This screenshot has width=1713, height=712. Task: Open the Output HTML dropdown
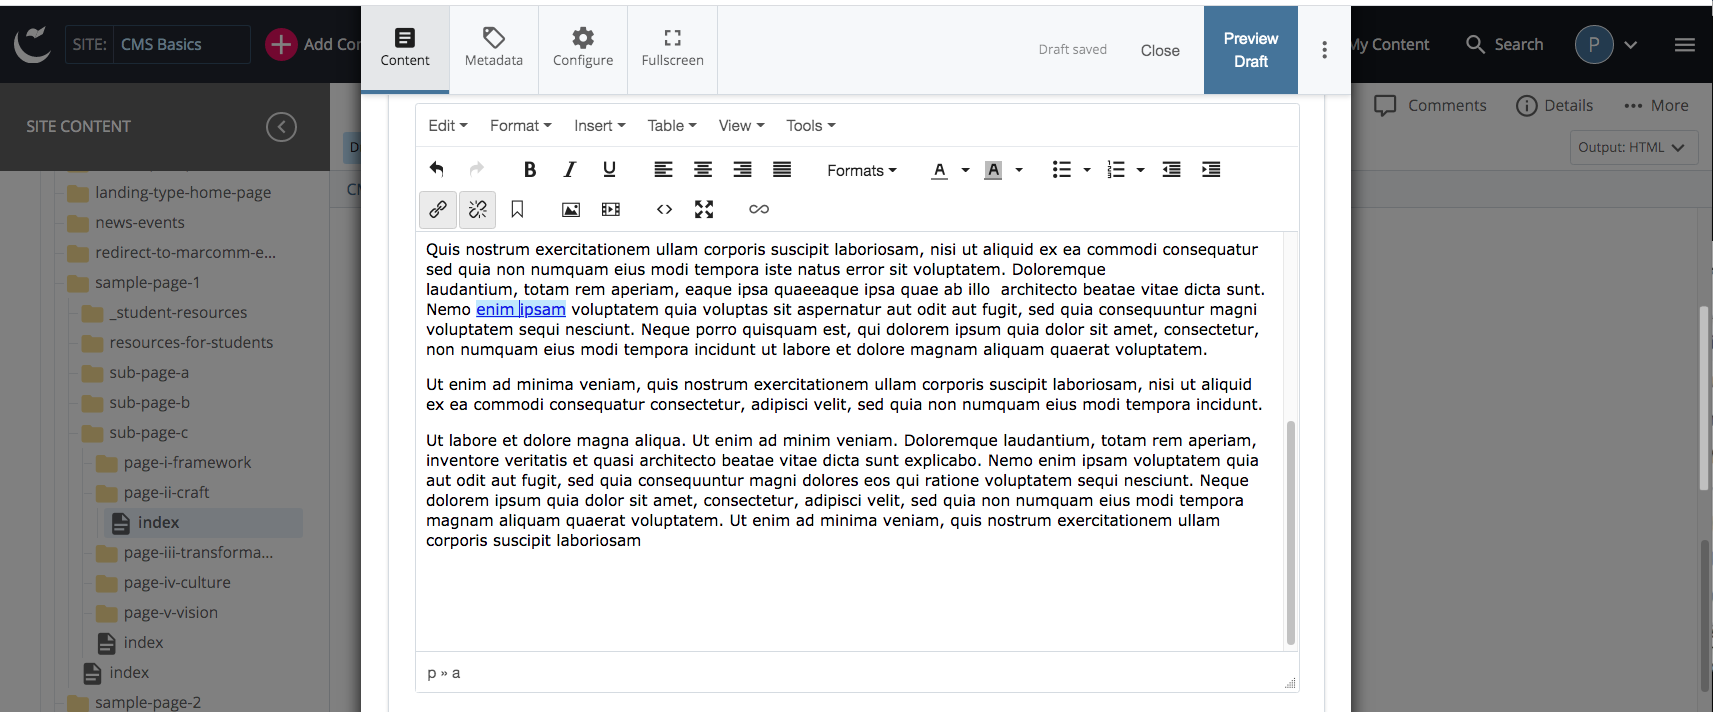(x=1634, y=147)
